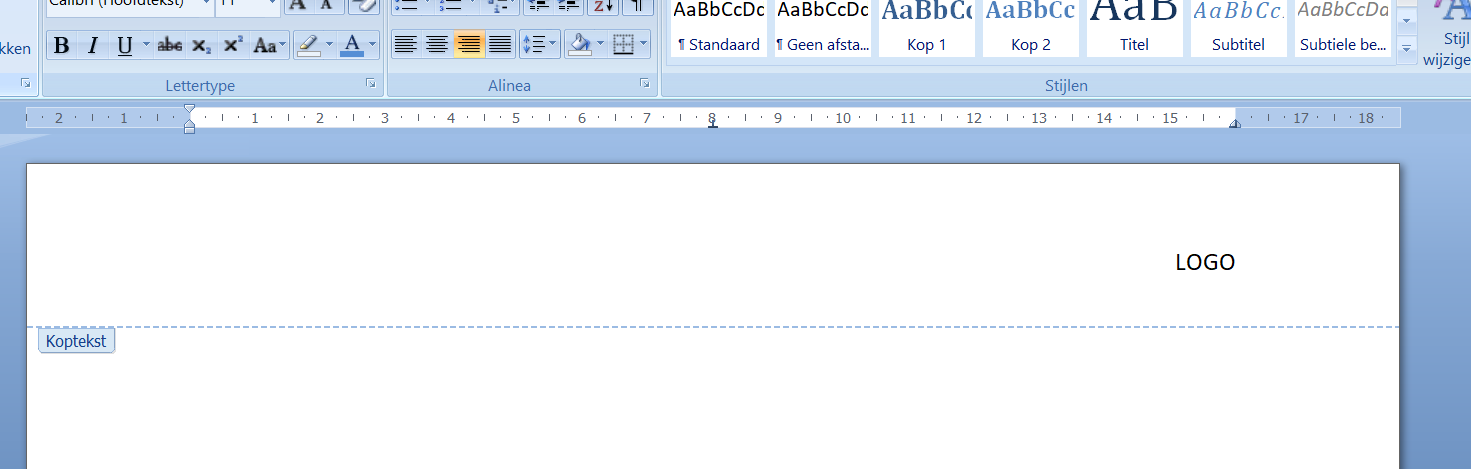Open the Alinea dialog launcher
1471x469 pixels.
point(645,84)
